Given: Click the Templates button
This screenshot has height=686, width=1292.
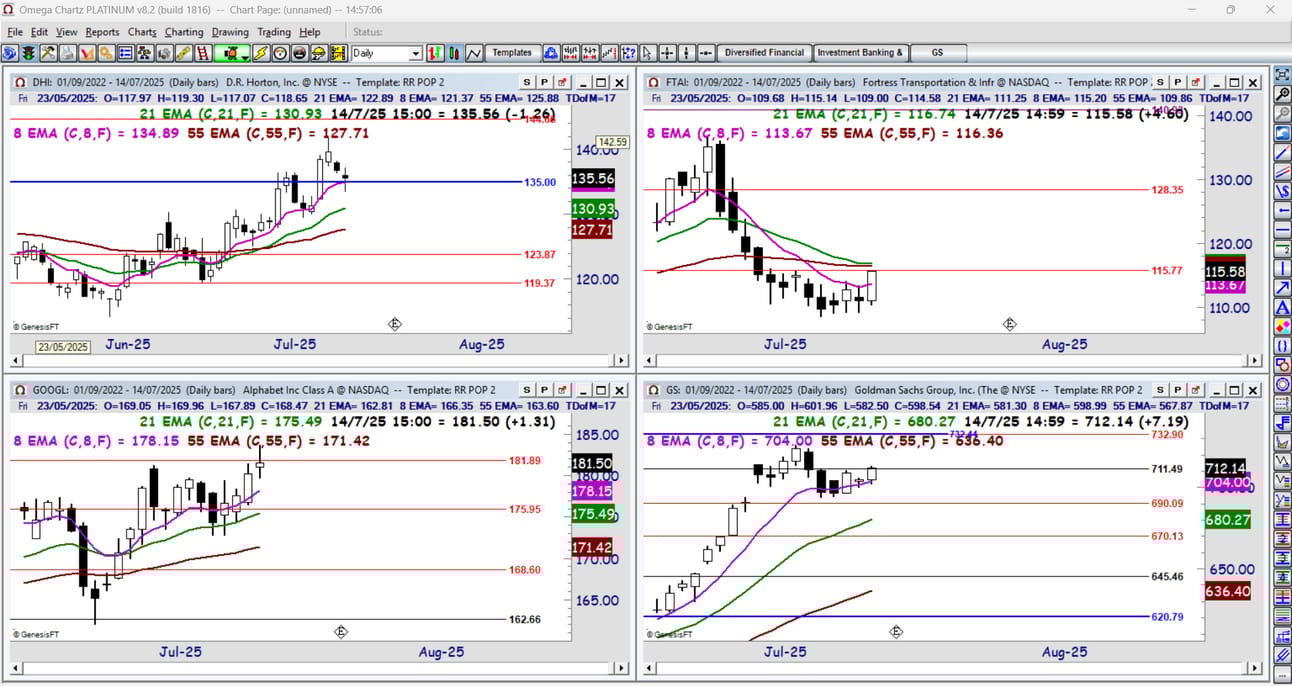Looking at the screenshot, I should tap(512, 53).
